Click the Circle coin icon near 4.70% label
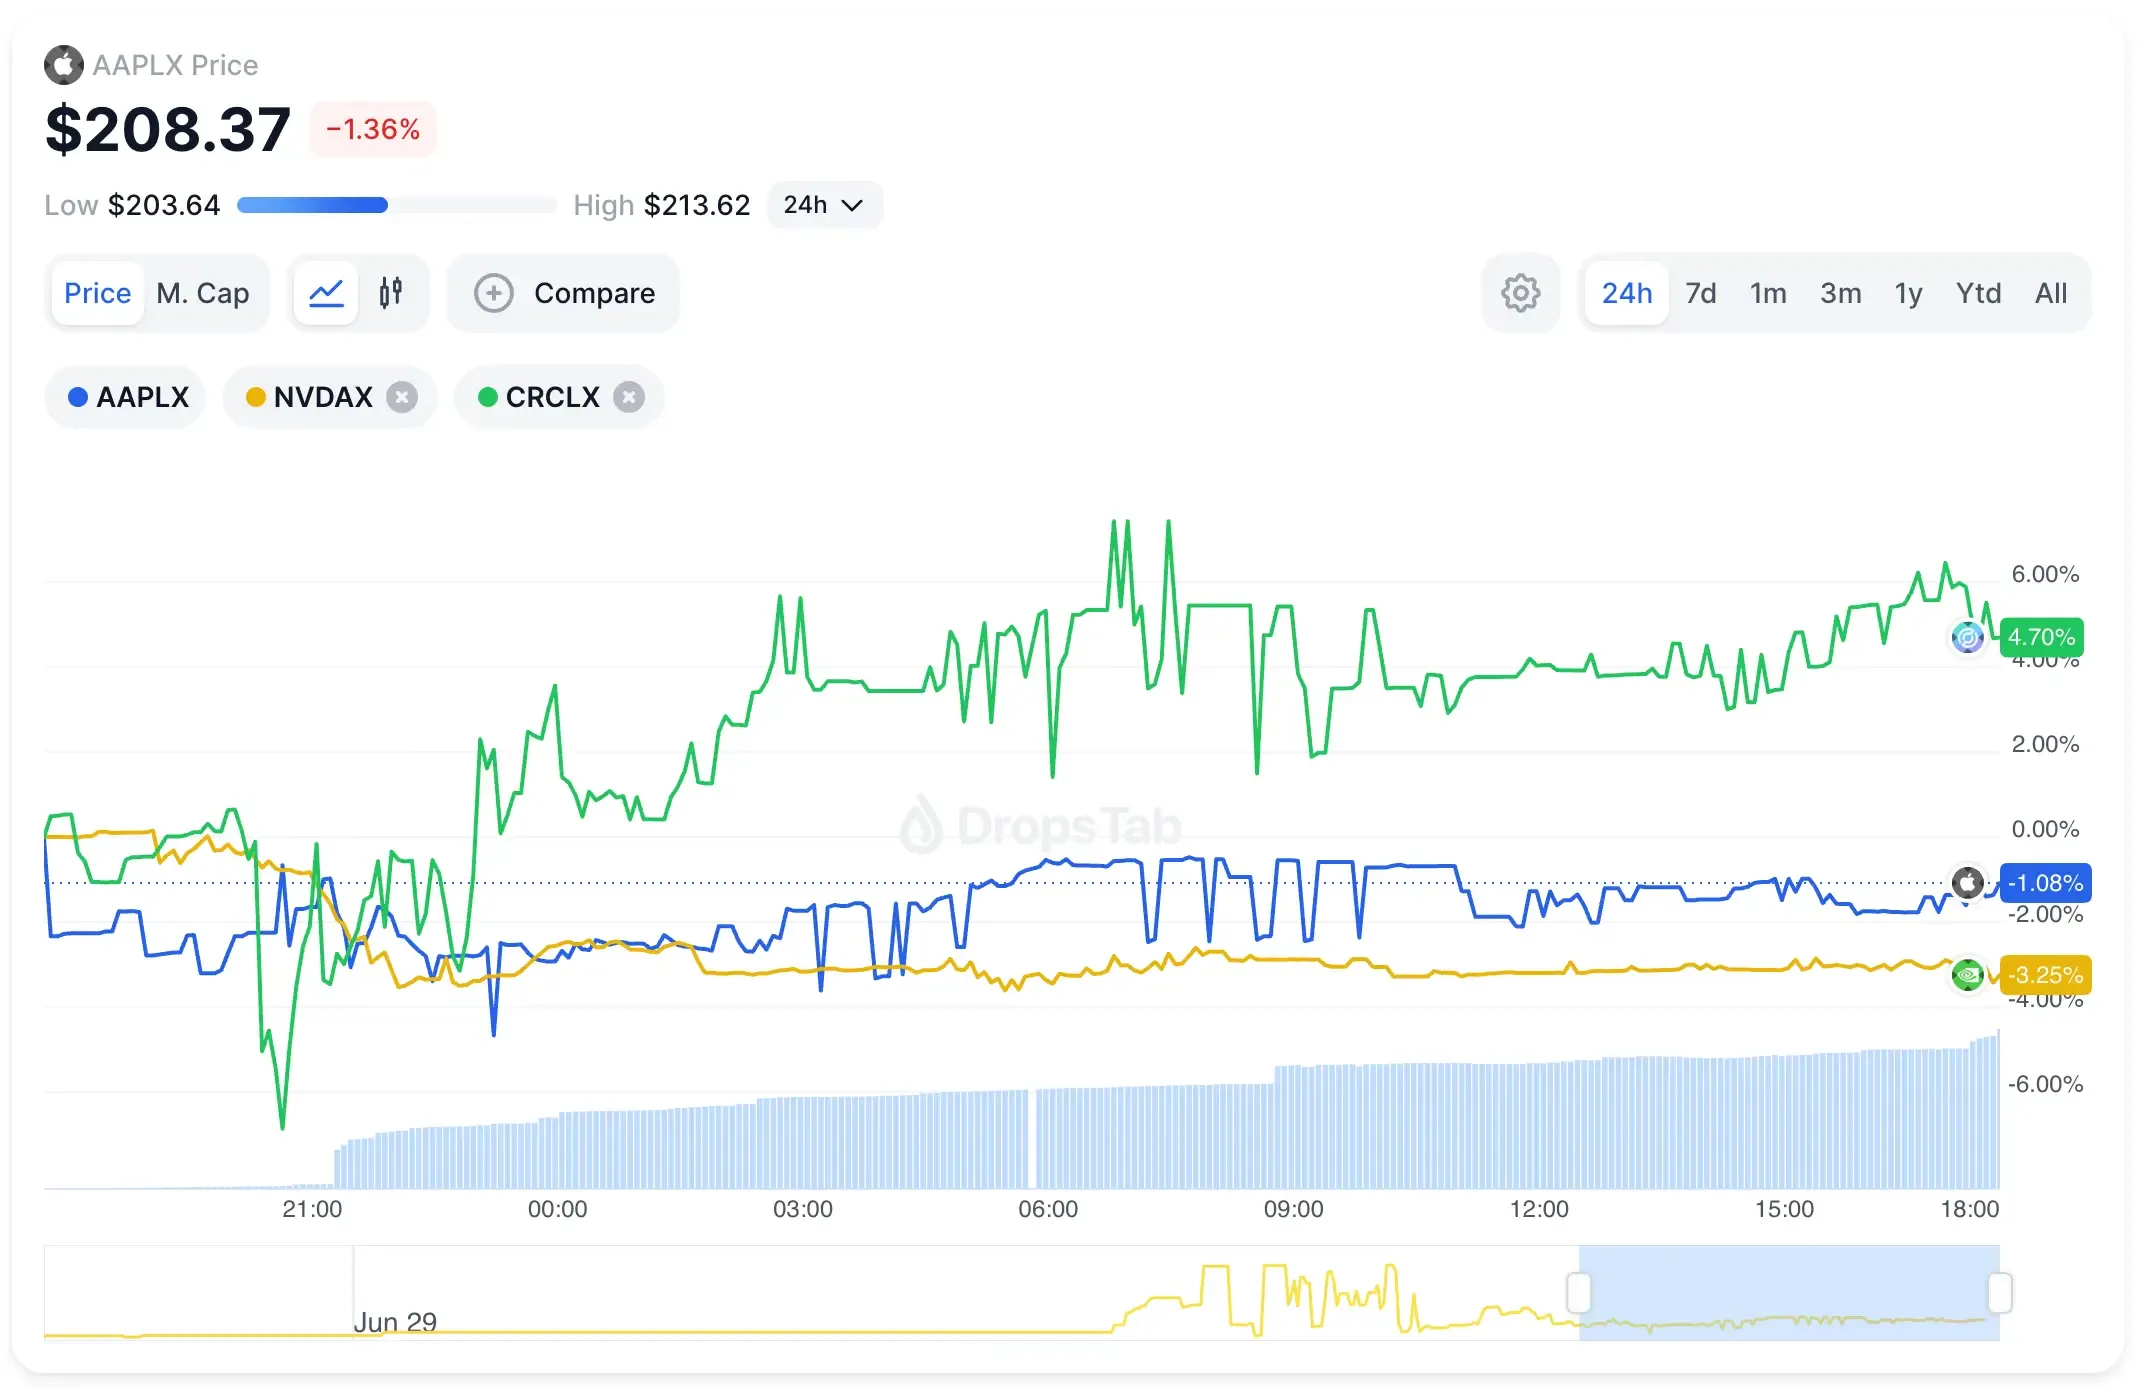This screenshot has width=2138, height=1388. click(1966, 637)
